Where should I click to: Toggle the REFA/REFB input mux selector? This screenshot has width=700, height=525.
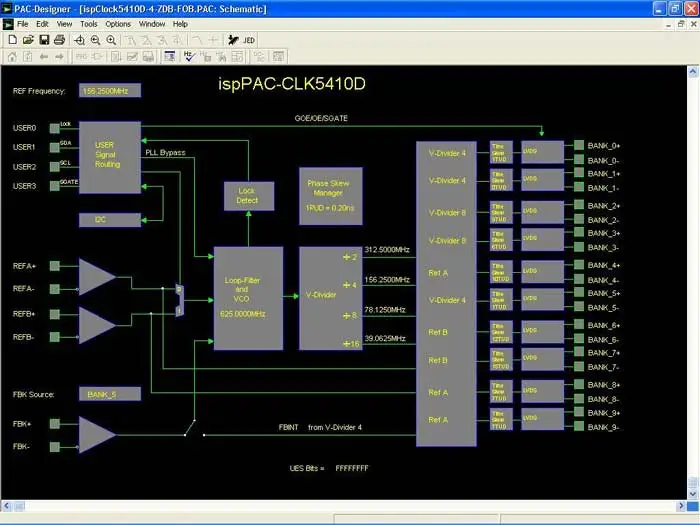pyautogui.click(x=179, y=299)
